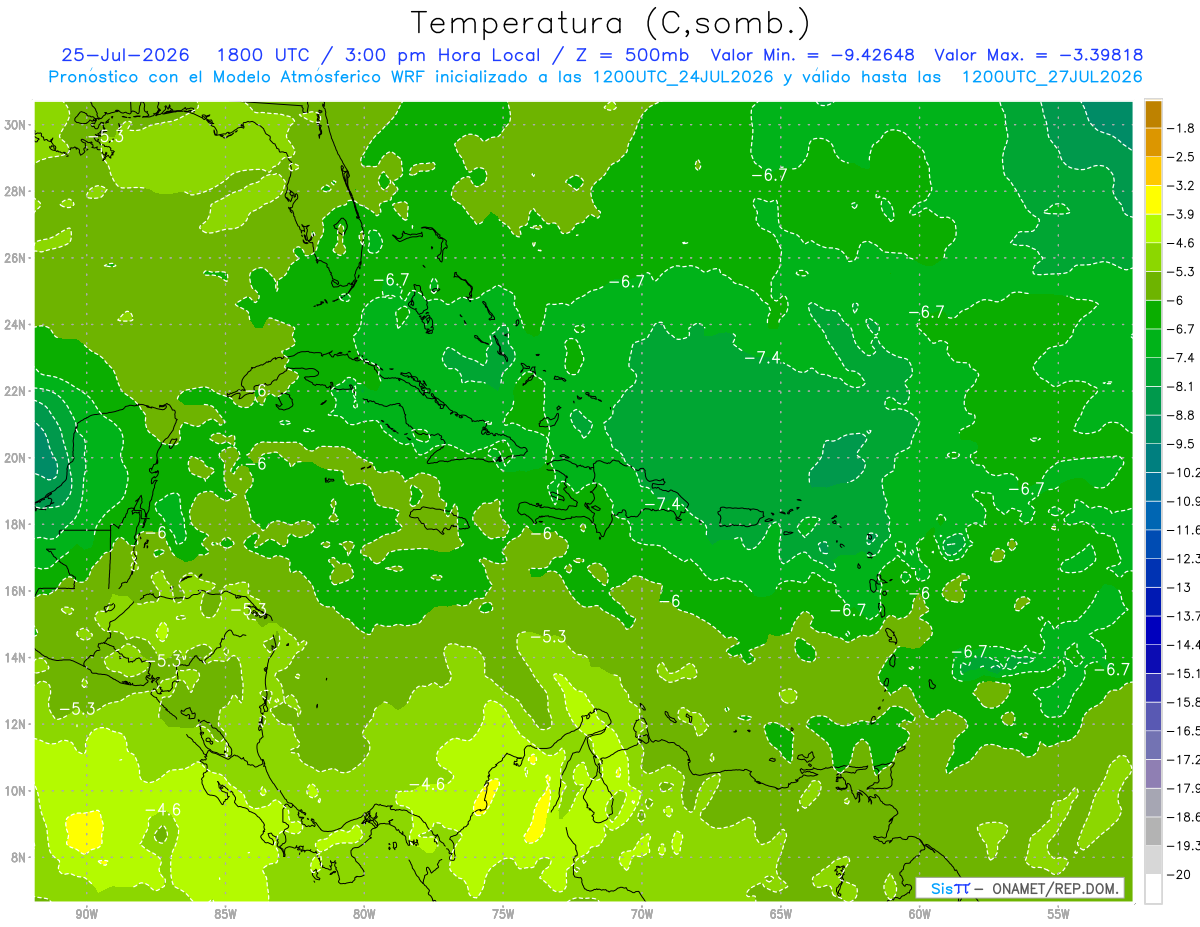The height and width of the screenshot is (927, 1200).
Task: Click the -13 label on the color scale
Action: coord(1180,587)
